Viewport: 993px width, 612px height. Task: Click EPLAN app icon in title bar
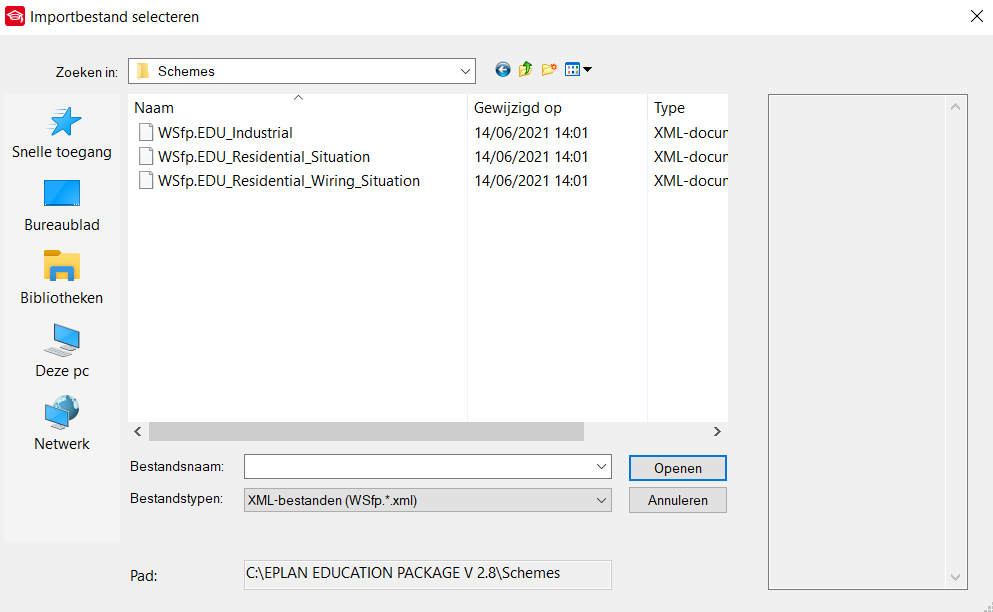[15, 16]
